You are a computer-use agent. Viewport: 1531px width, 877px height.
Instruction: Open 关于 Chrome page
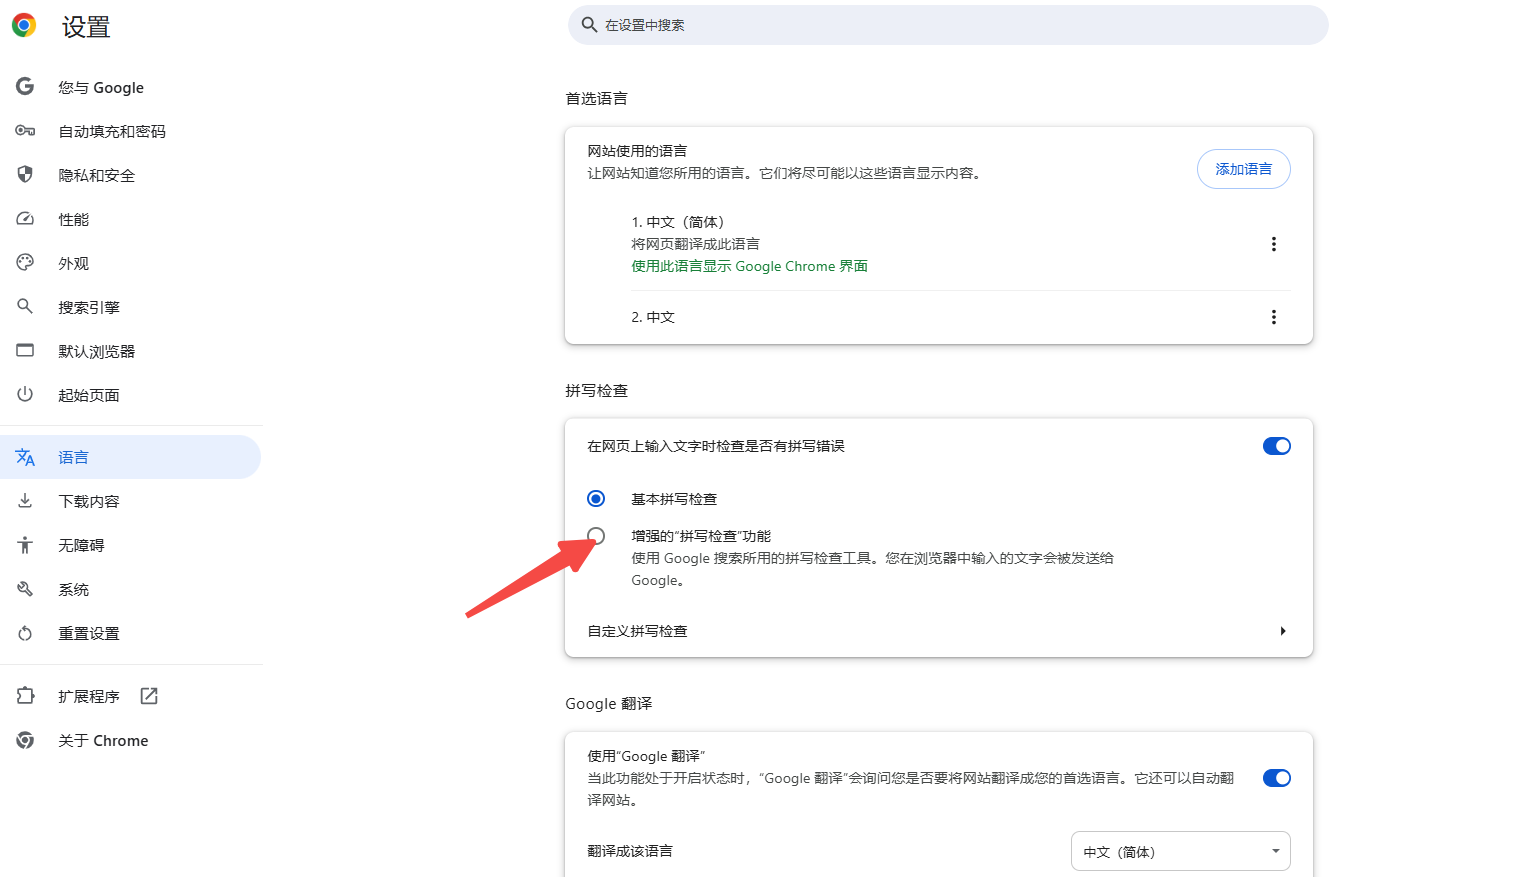click(130, 740)
